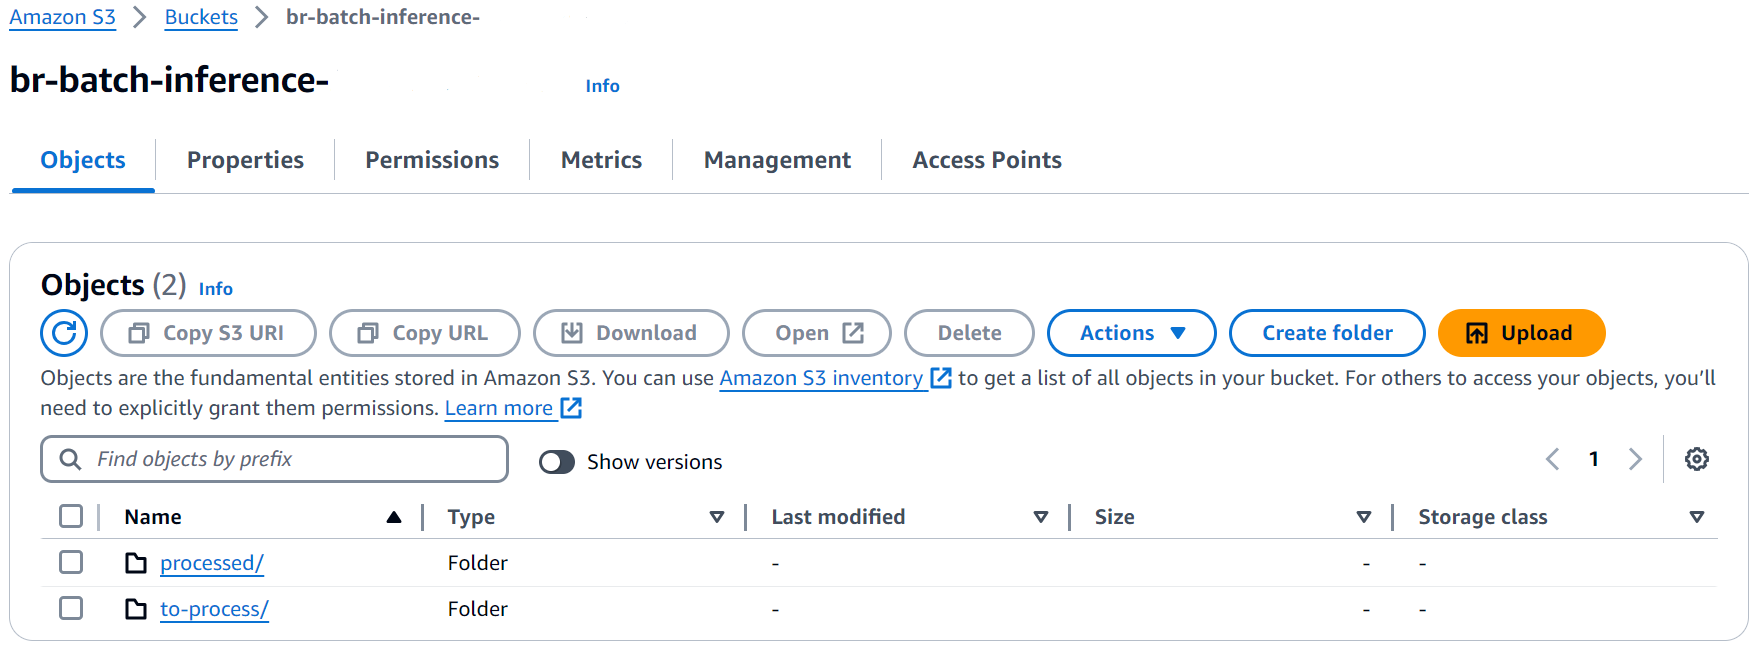Viewport: 1761px width, 653px height.
Task: Open the to-process/ folder link
Action: click(x=214, y=609)
